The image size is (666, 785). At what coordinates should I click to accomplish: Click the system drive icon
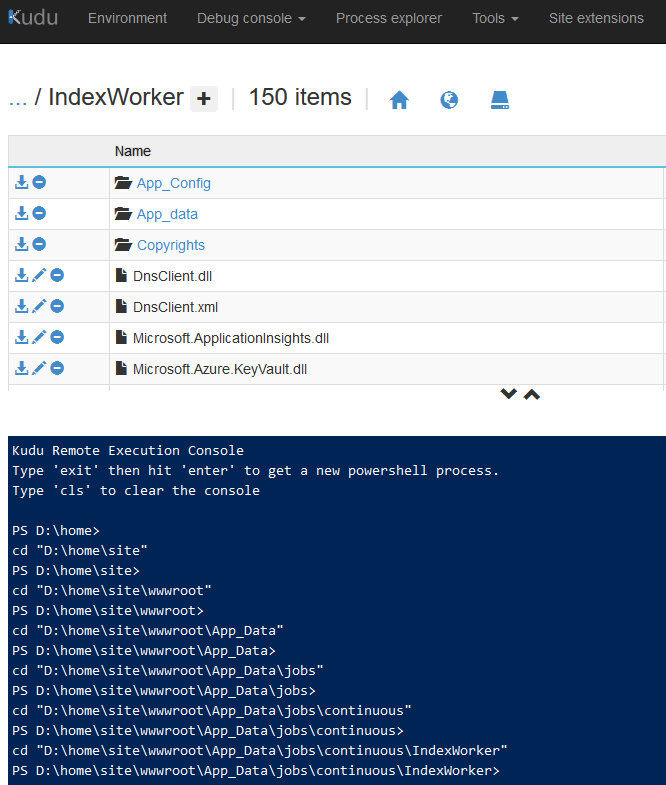(500, 100)
